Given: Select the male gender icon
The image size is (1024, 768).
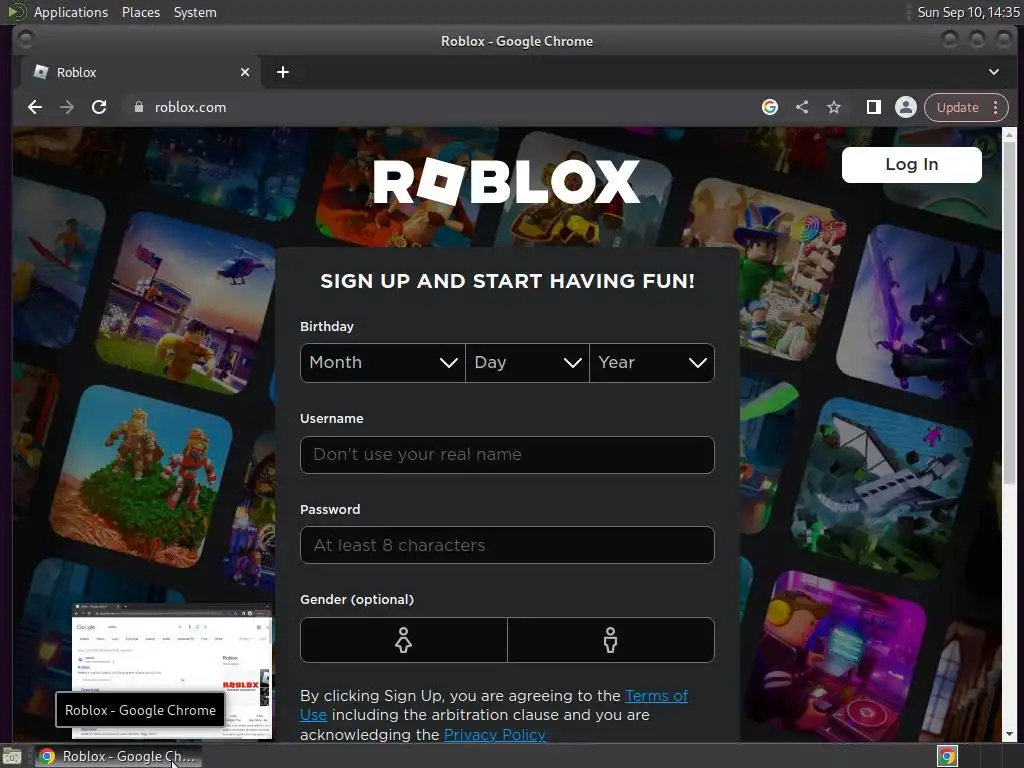Looking at the screenshot, I should pos(611,640).
